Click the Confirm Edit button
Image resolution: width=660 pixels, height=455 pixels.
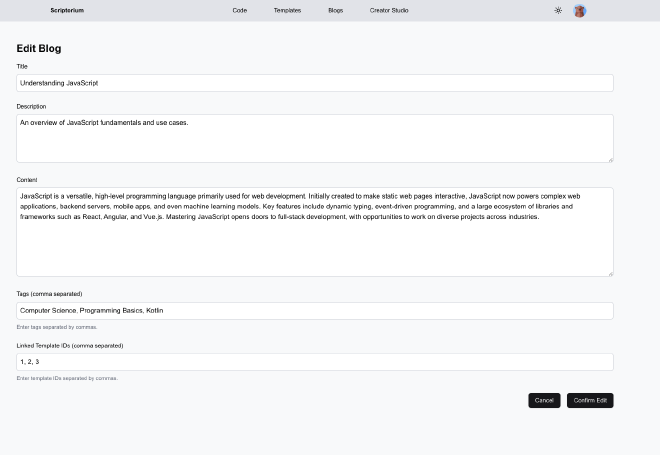590,400
